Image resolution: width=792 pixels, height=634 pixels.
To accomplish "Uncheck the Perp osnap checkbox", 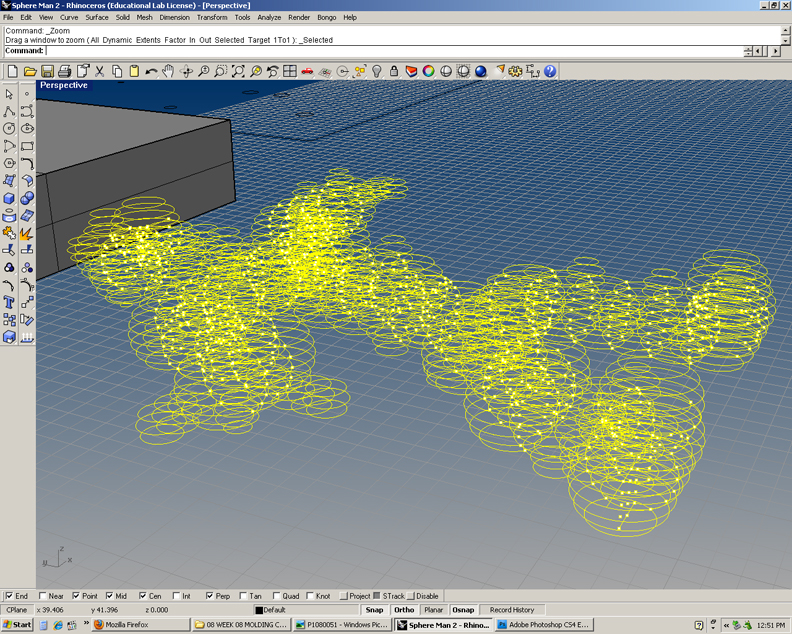I will click(210, 596).
